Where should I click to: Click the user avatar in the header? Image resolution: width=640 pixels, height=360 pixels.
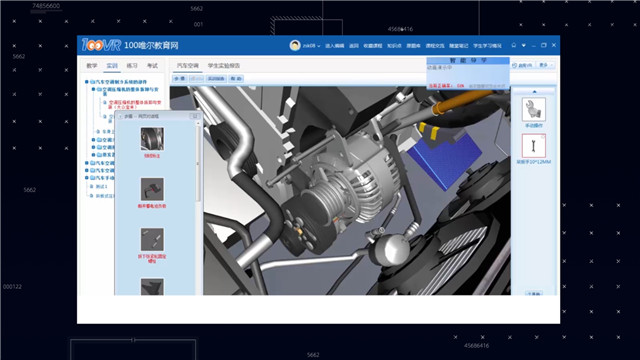tap(295, 45)
